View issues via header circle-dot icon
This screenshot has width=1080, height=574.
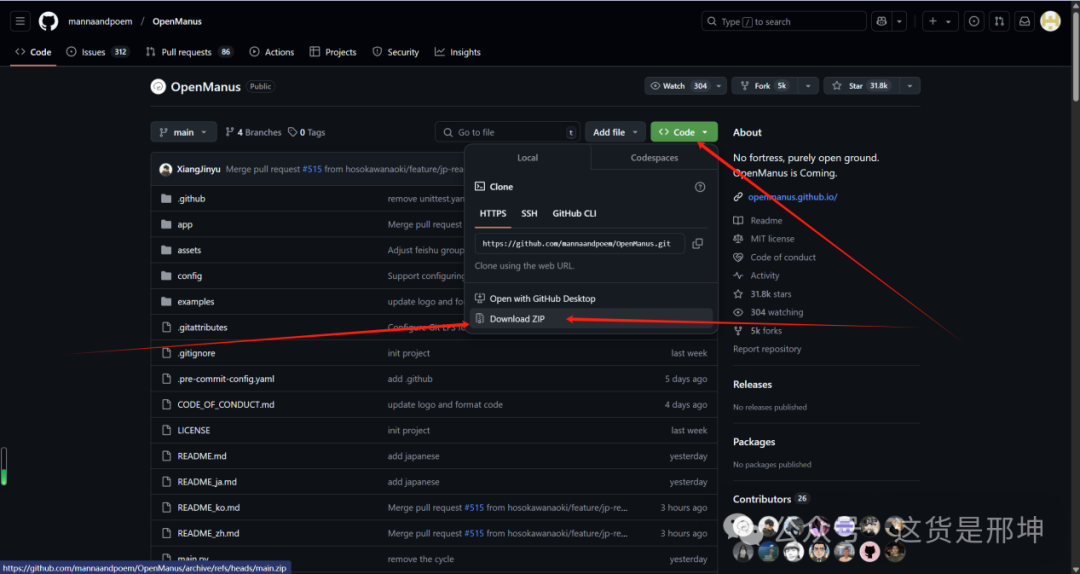974,21
